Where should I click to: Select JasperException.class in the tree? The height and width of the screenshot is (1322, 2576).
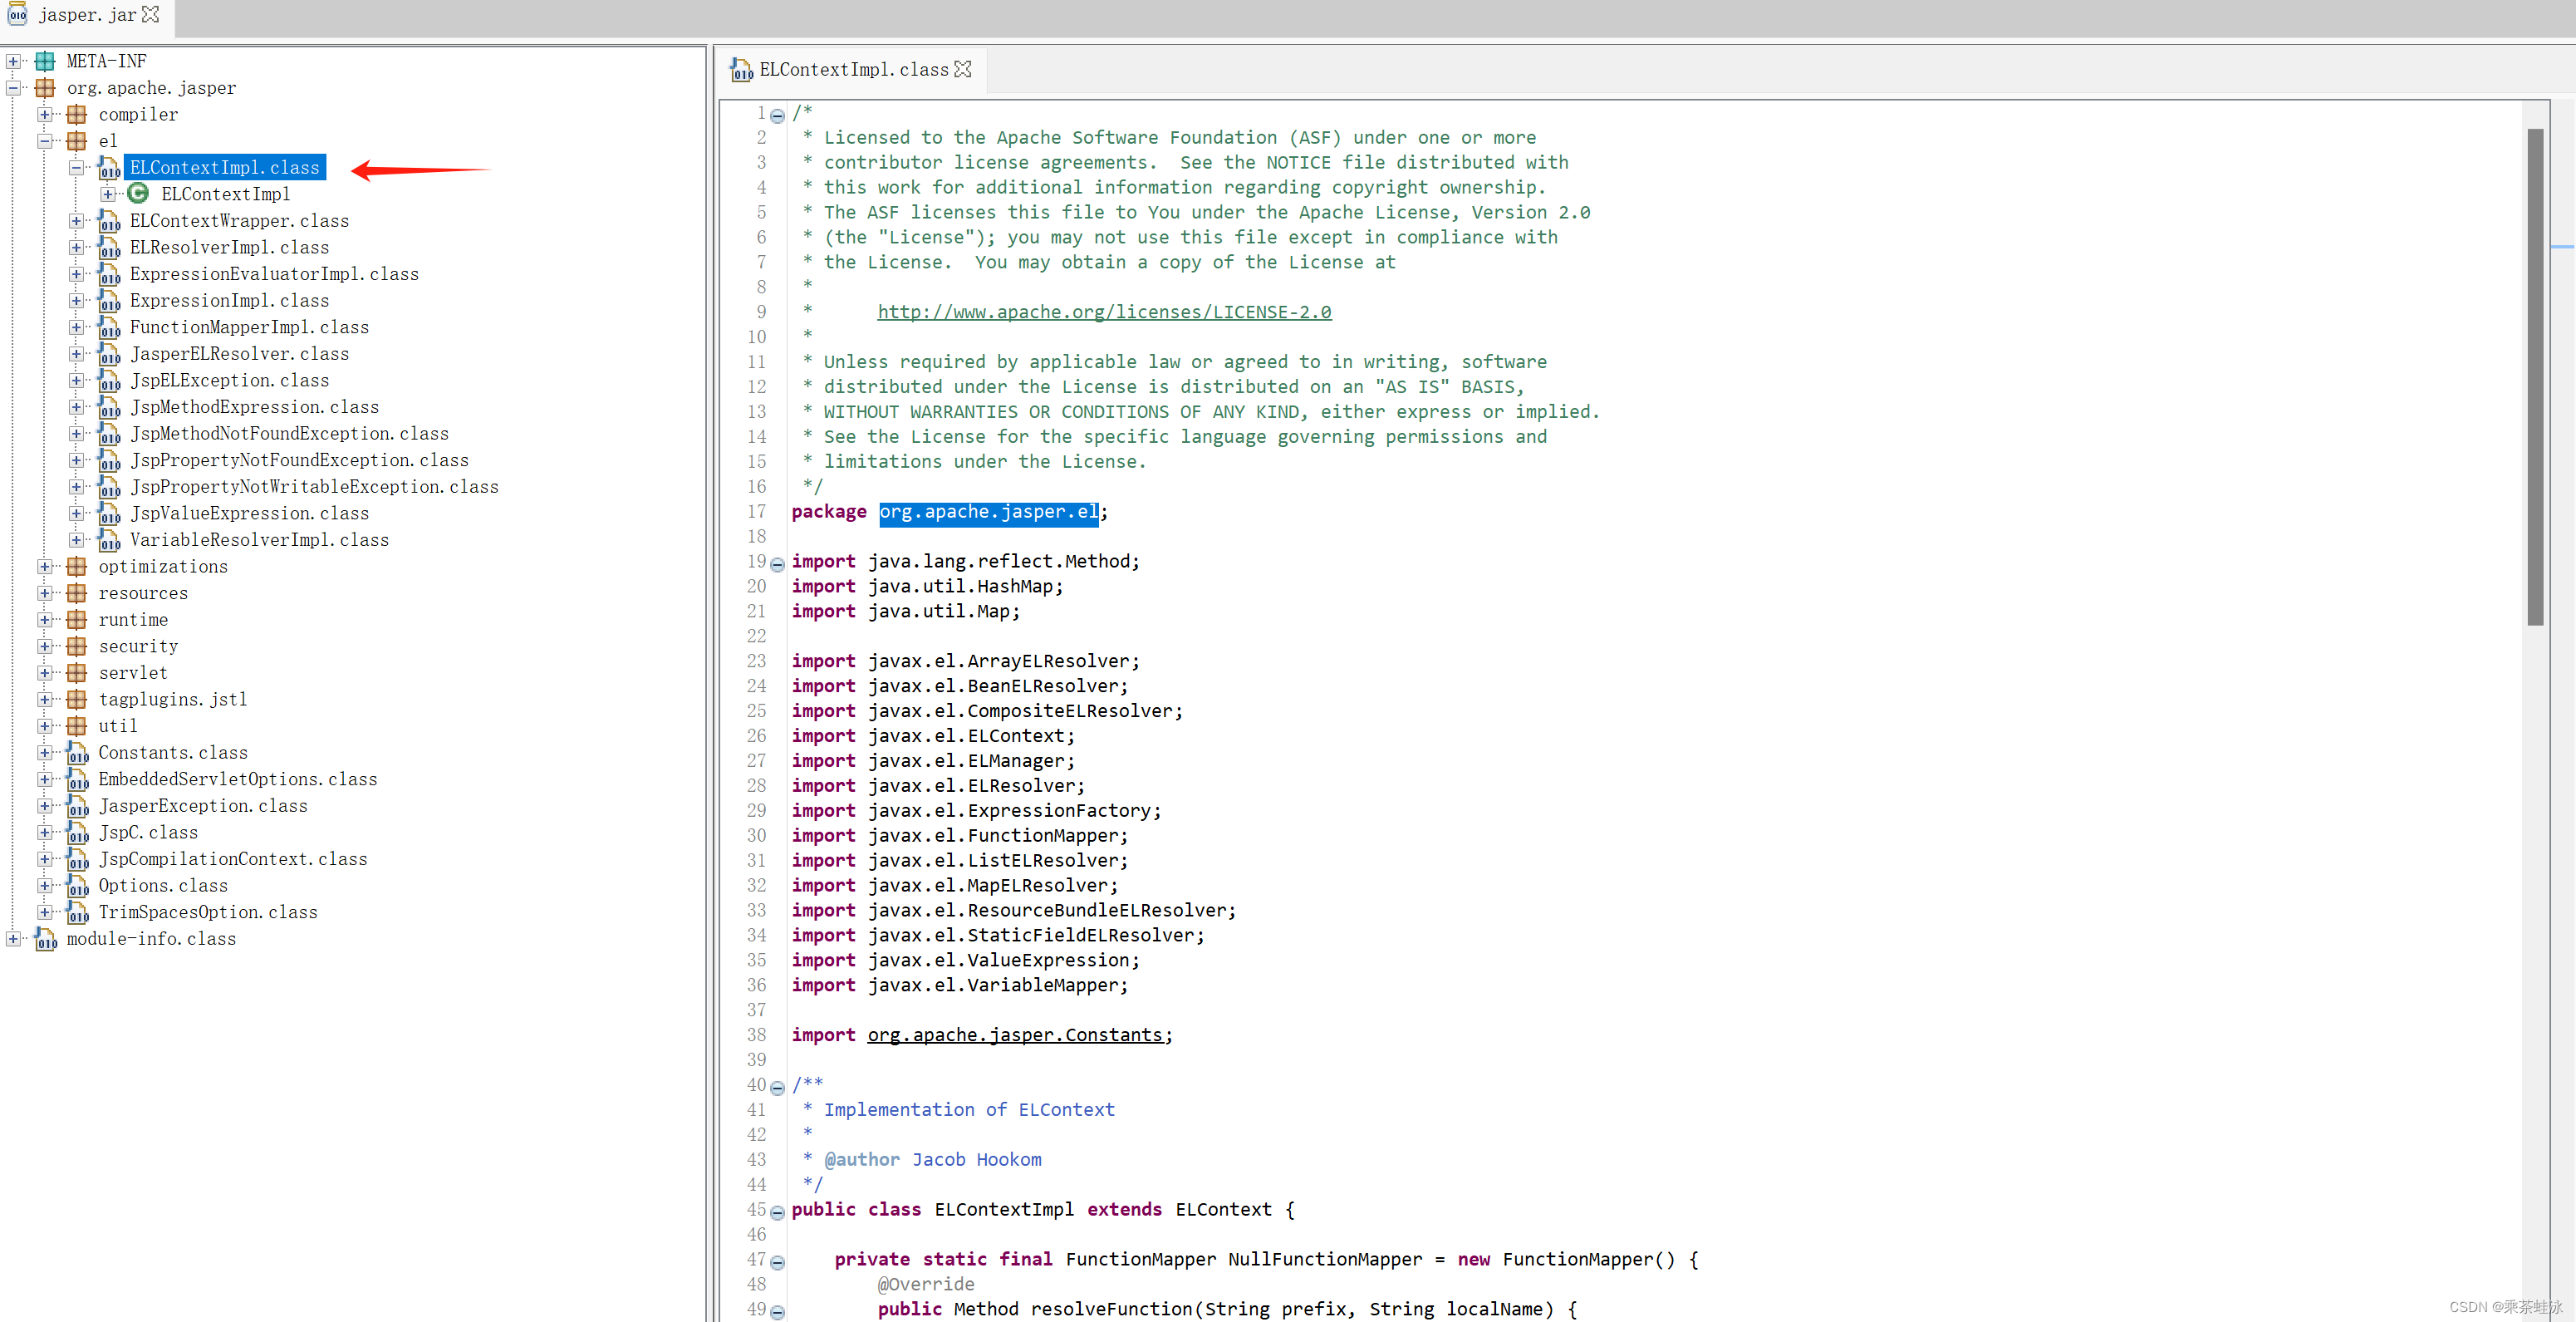pyautogui.click(x=203, y=806)
